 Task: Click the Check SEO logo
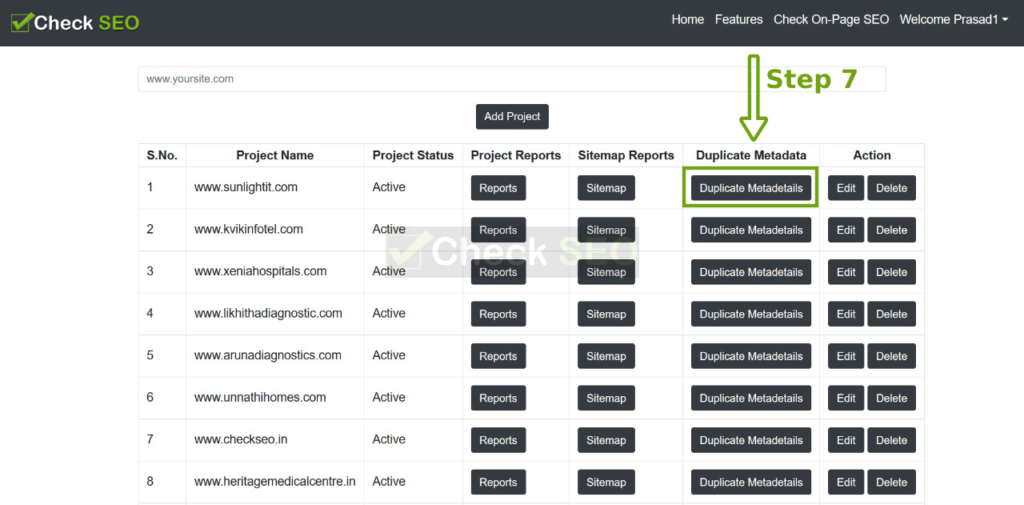[76, 22]
